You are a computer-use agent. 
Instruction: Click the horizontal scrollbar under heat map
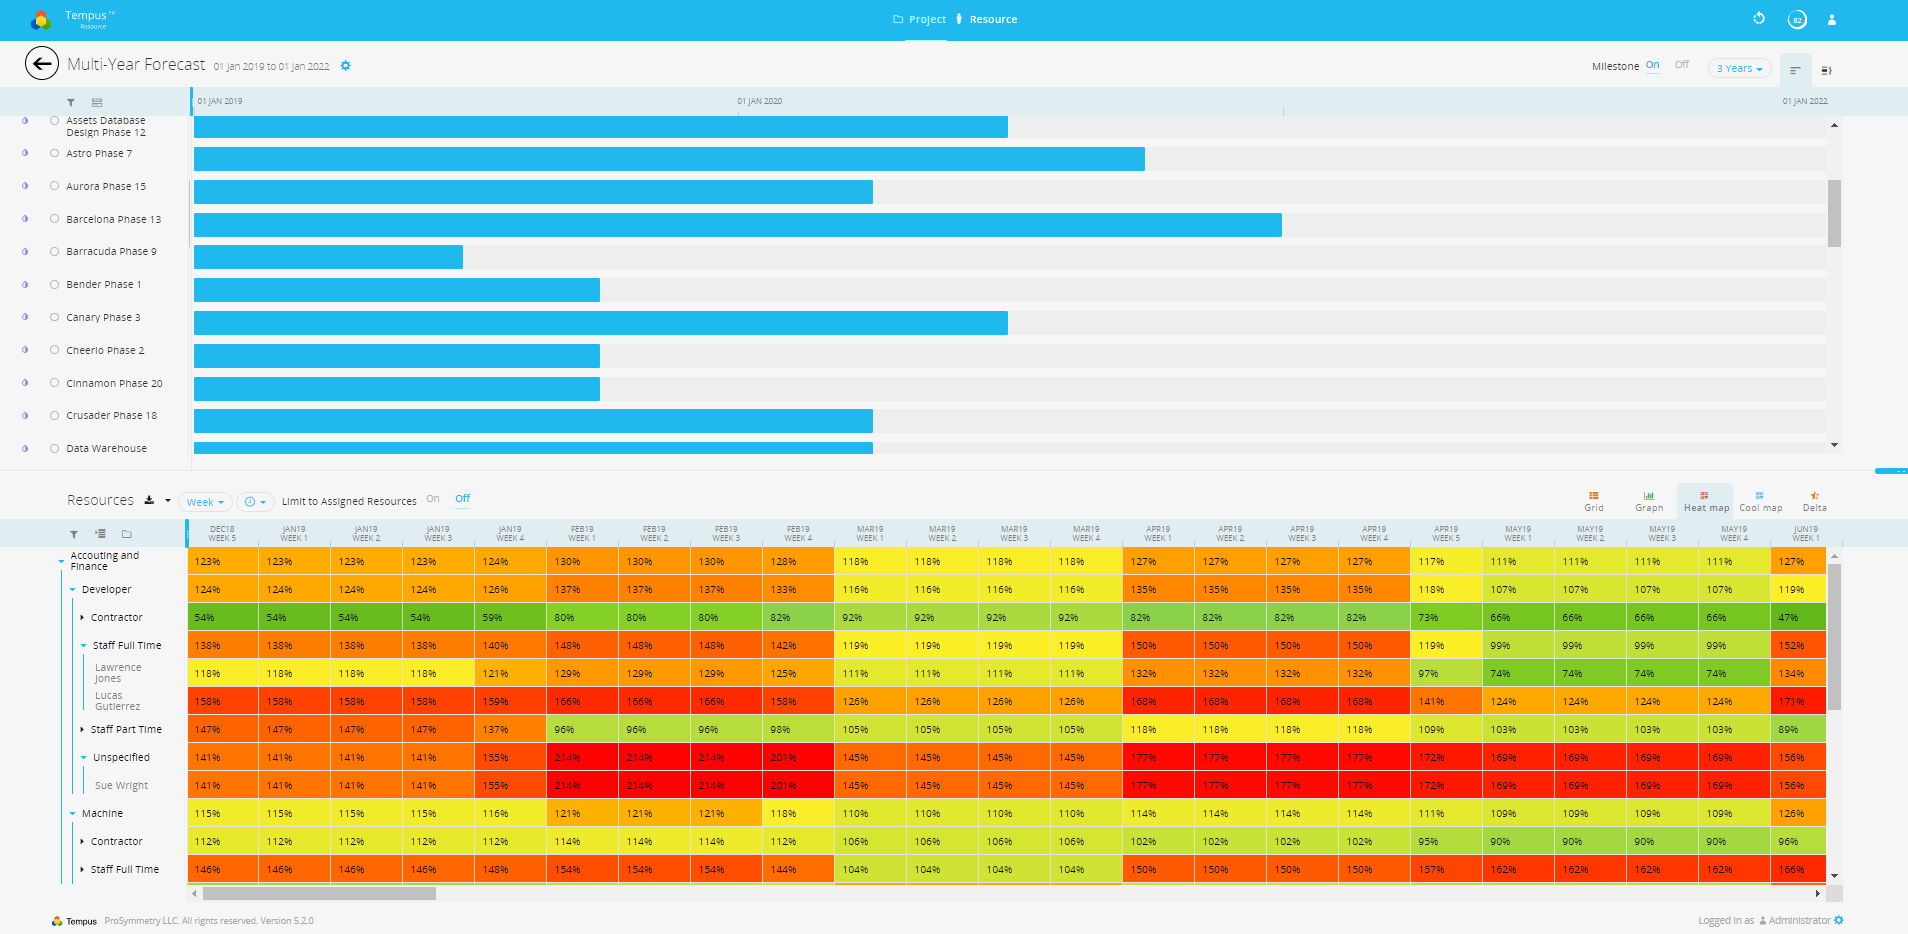[319, 894]
